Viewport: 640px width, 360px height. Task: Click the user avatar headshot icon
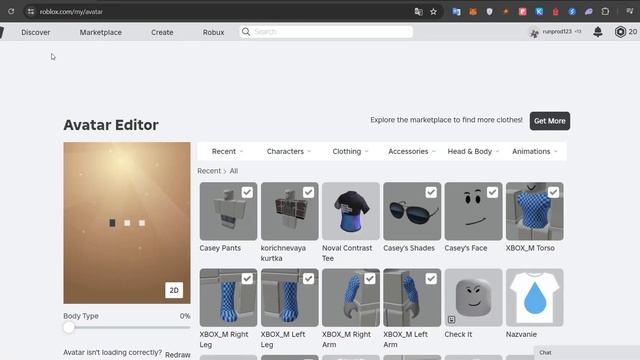(534, 32)
